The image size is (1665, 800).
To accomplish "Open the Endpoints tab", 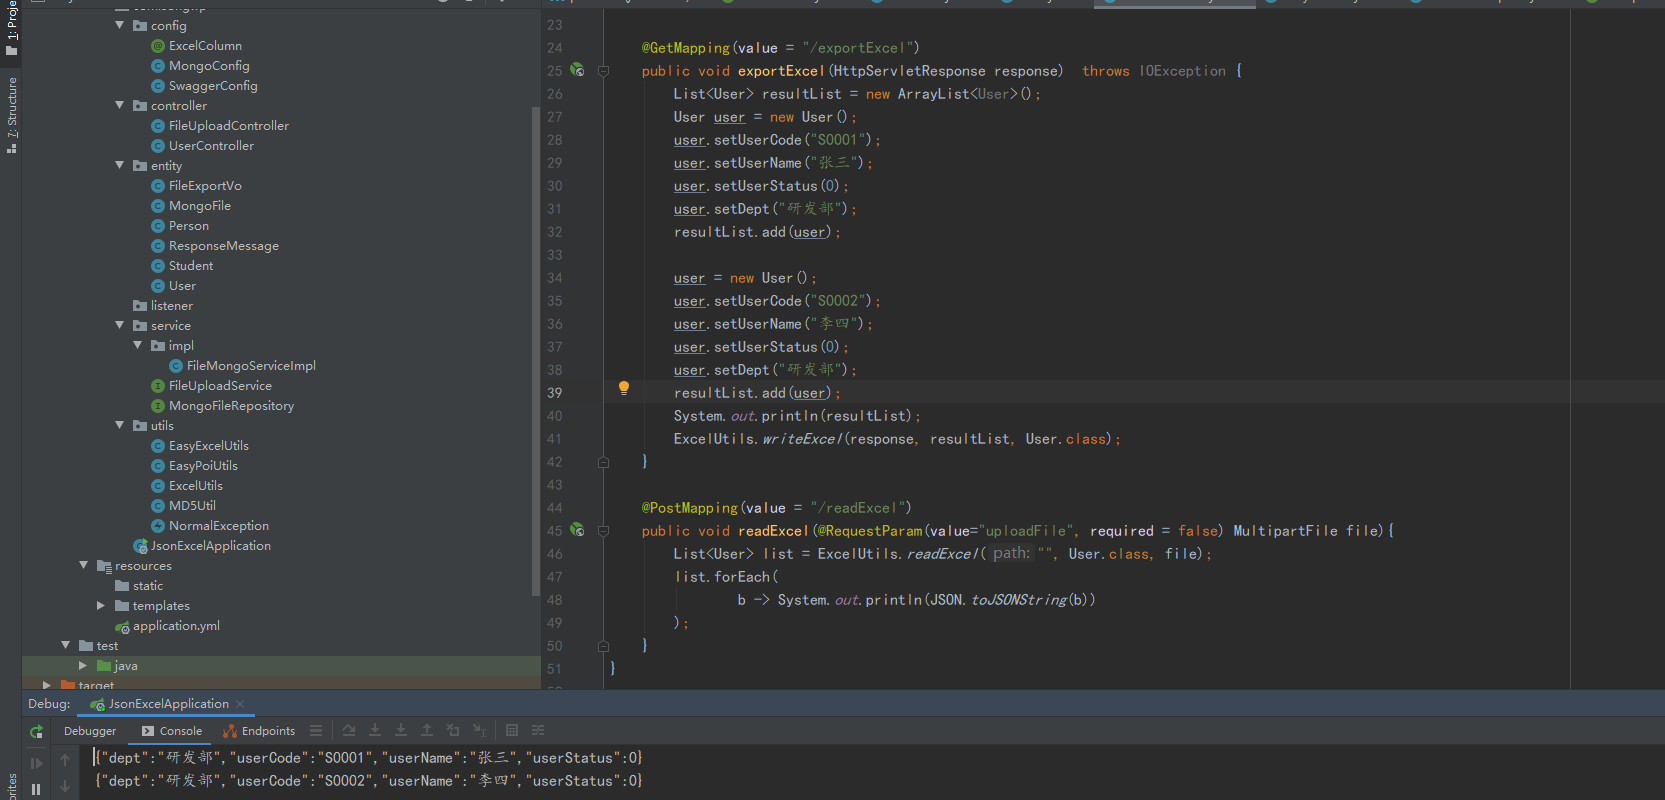I will tap(259, 731).
